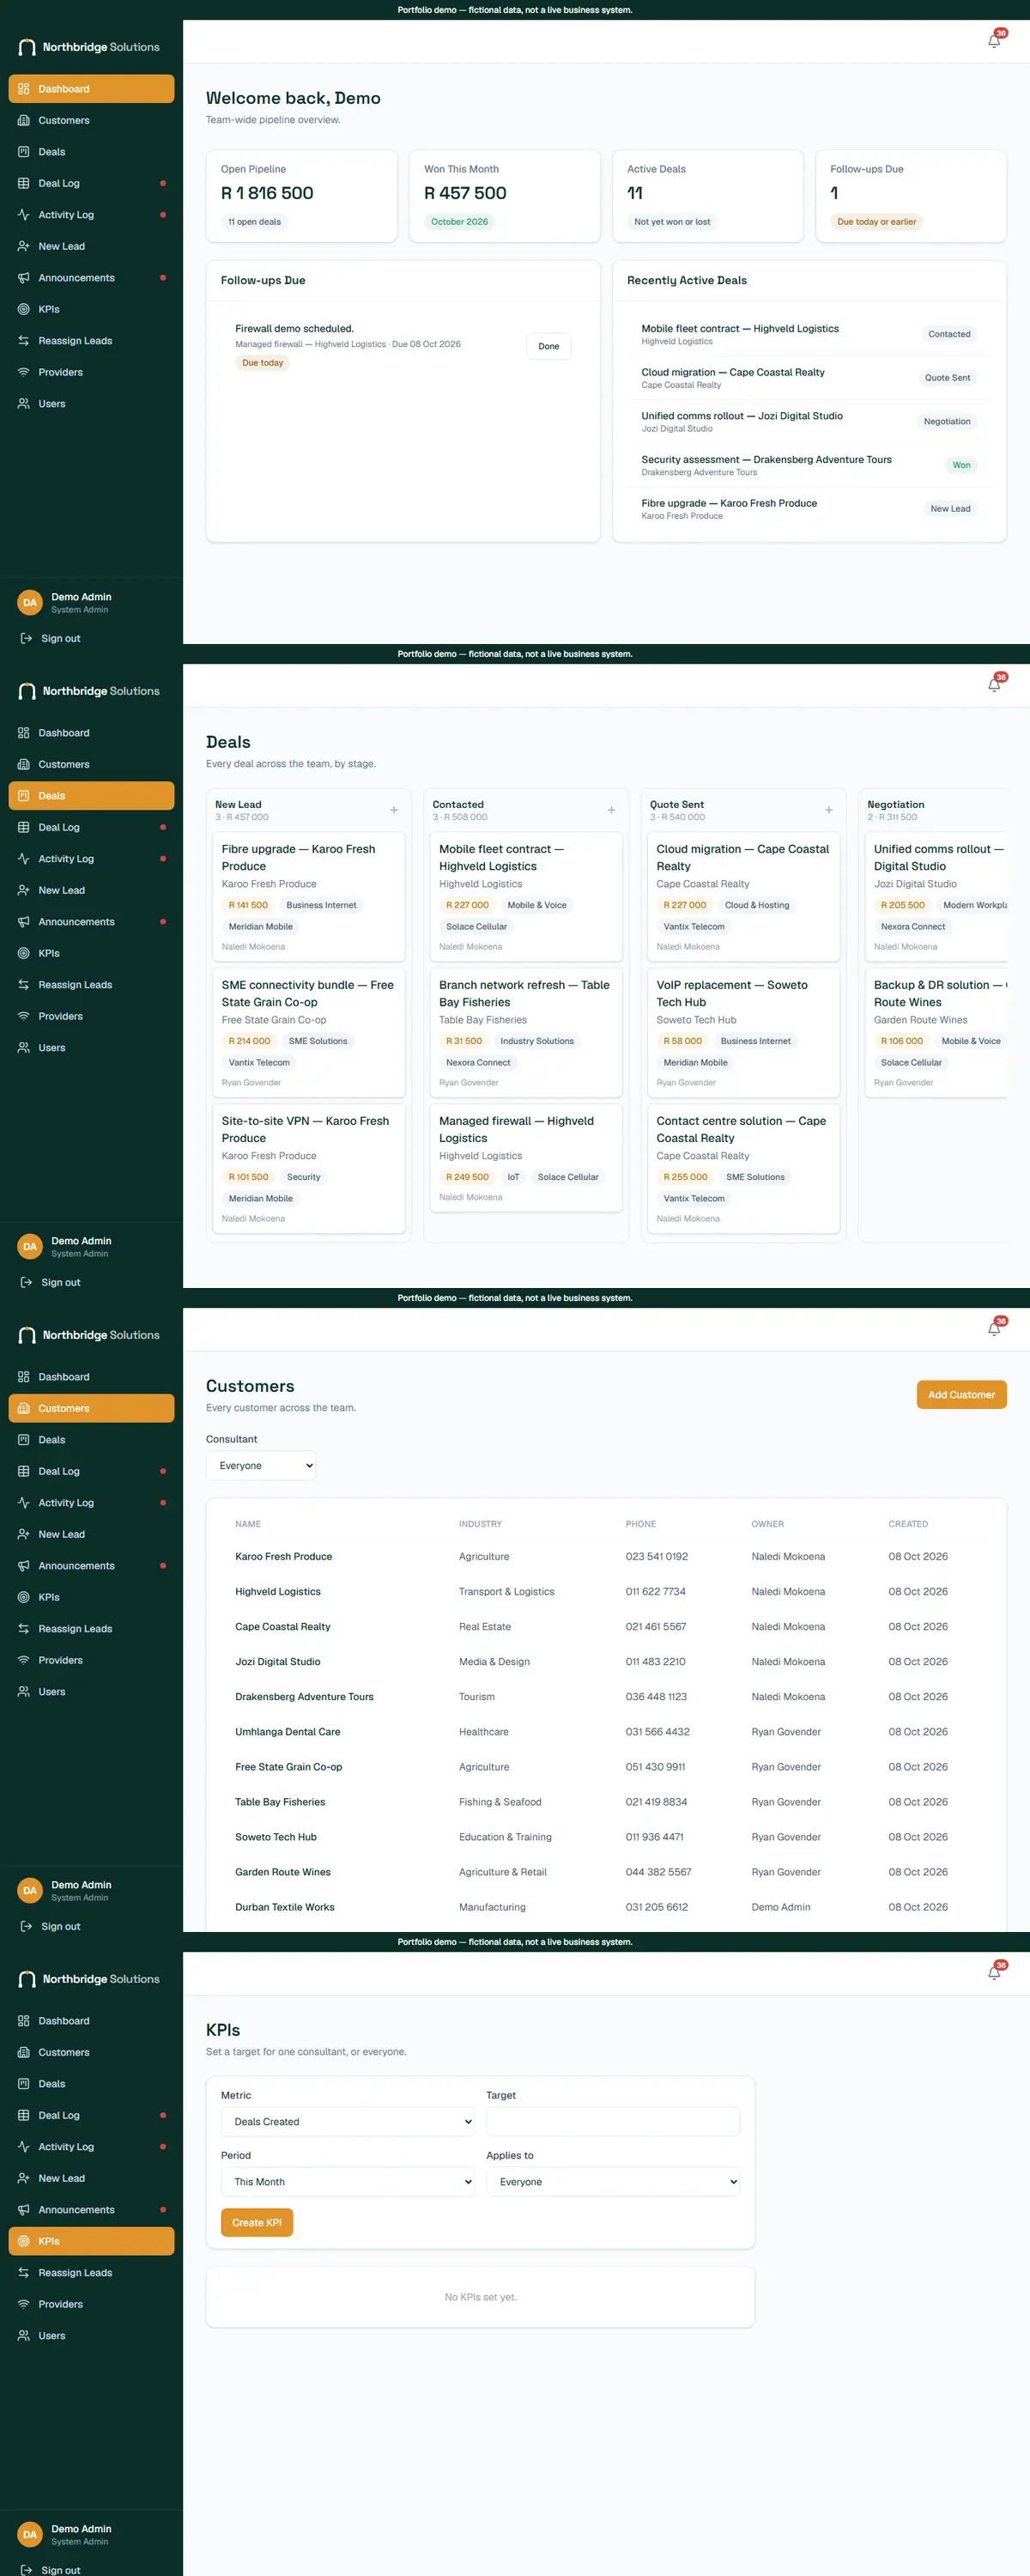1030x2576 pixels.
Task: Open the Follow-ups Due stat card
Action: (x=911, y=196)
